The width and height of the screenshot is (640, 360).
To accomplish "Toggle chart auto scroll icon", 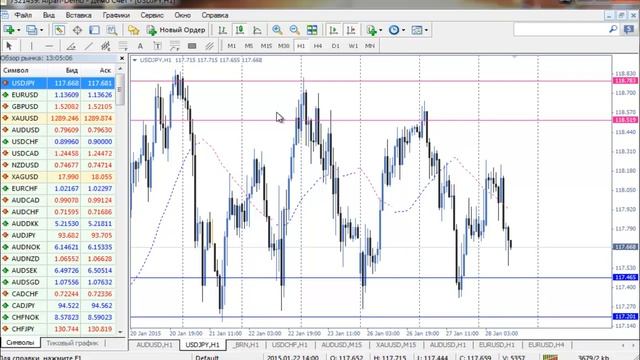I will tap(333, 30).
